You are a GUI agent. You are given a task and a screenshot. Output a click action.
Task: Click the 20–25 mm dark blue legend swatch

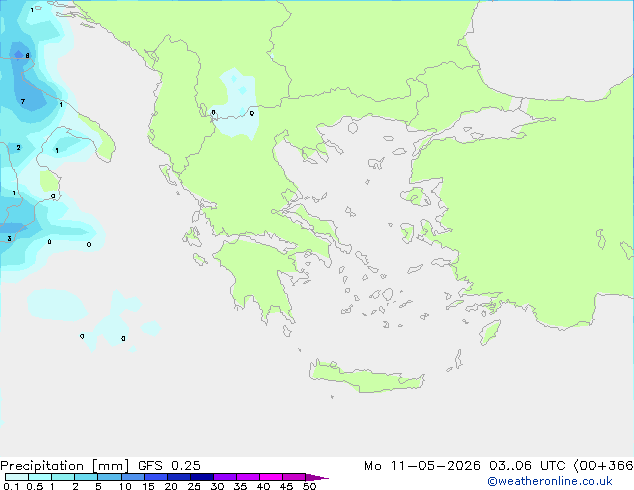[179, 477]
